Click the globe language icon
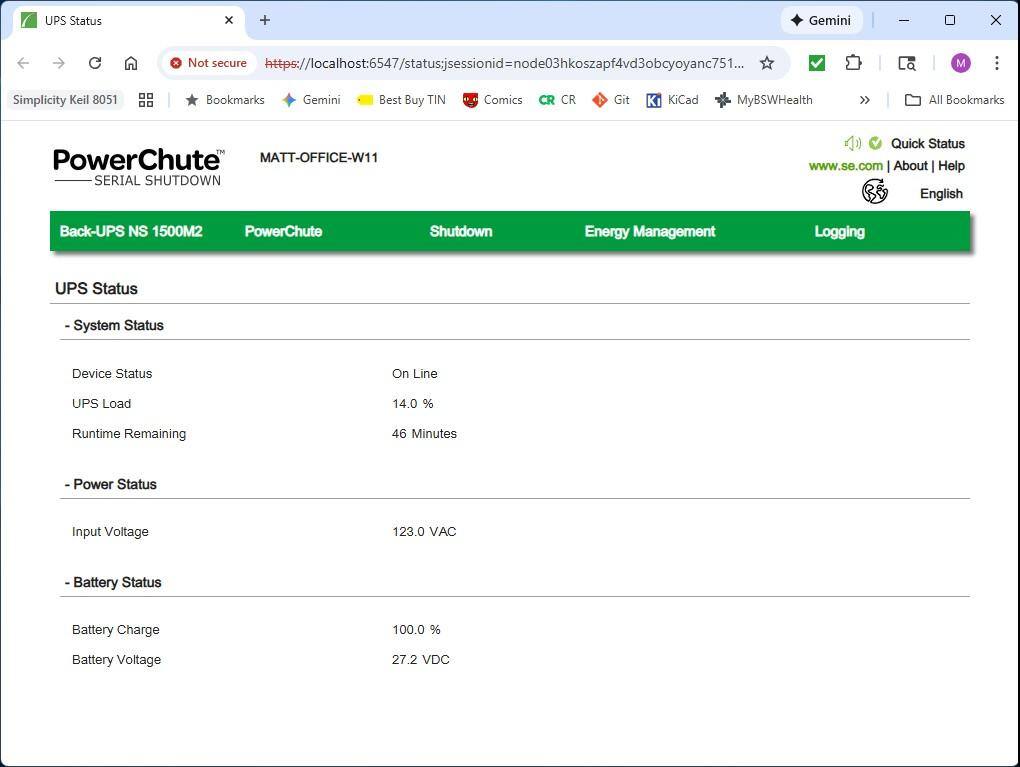The width and height of the screenshot is (1020, 767). coord(875,192)
